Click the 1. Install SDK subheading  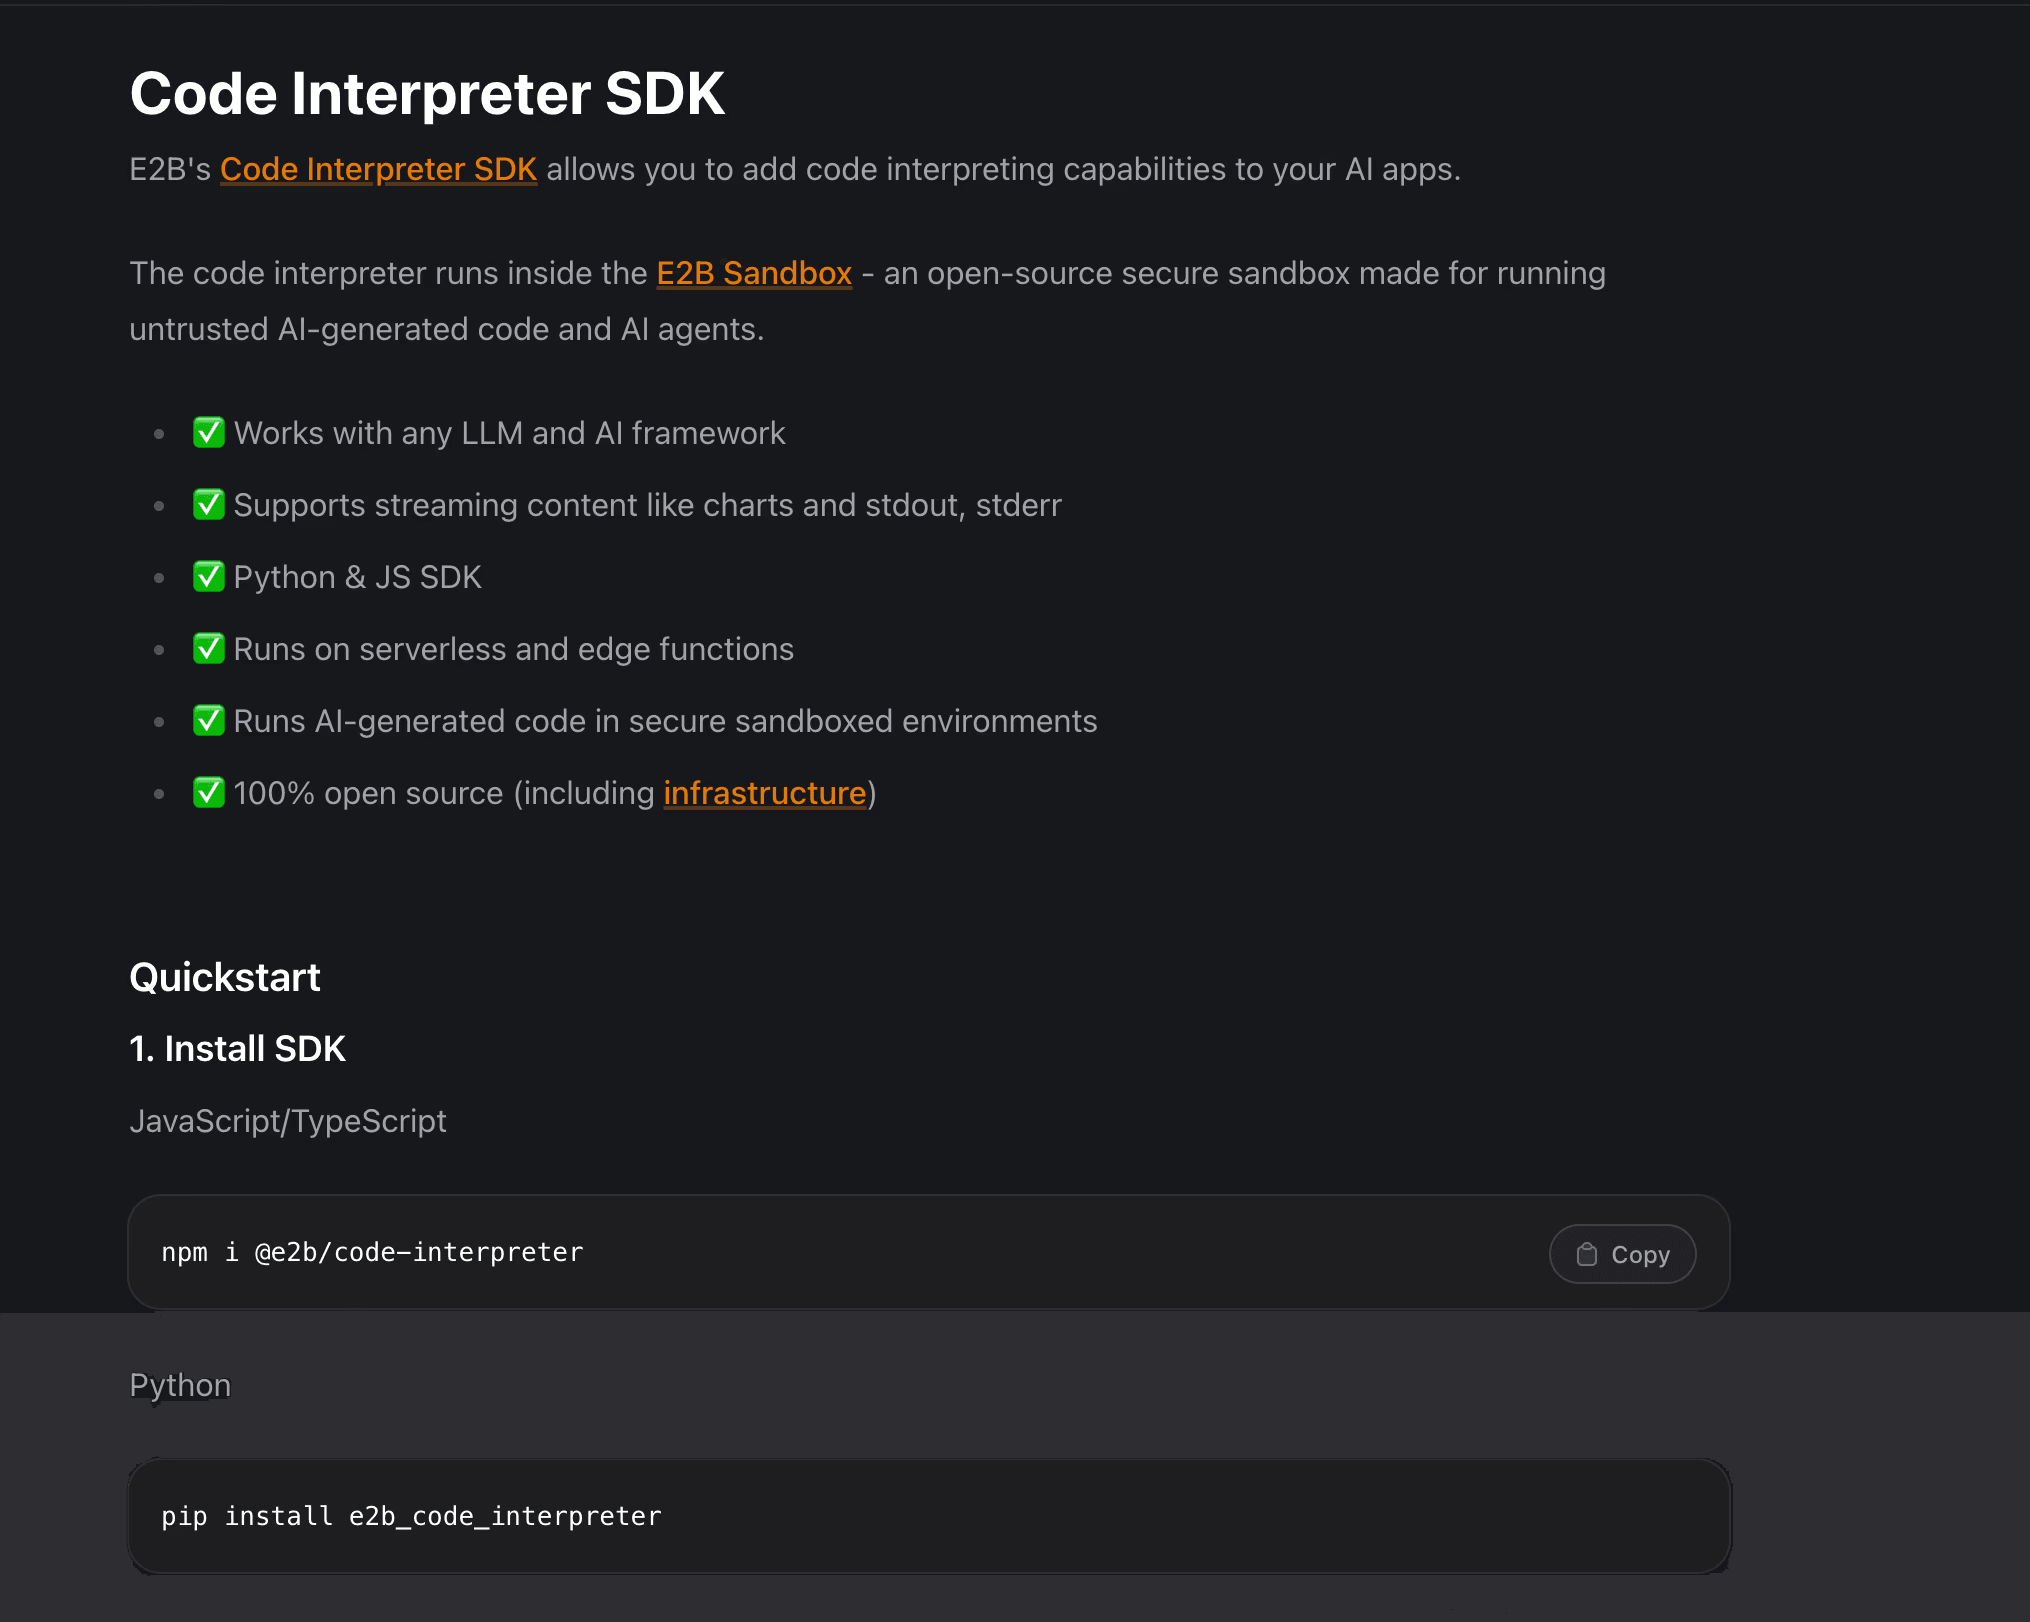point(238,1049)
